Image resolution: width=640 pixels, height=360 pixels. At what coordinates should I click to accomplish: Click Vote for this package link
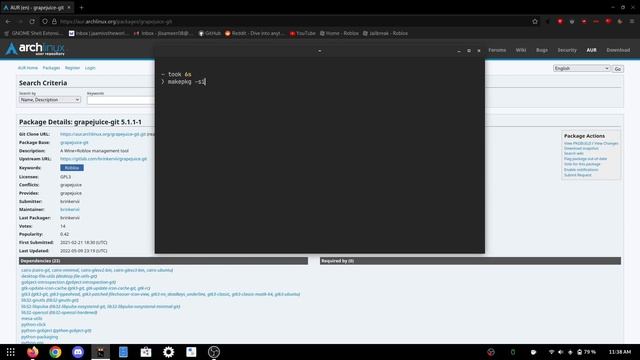tap(582, 164)
